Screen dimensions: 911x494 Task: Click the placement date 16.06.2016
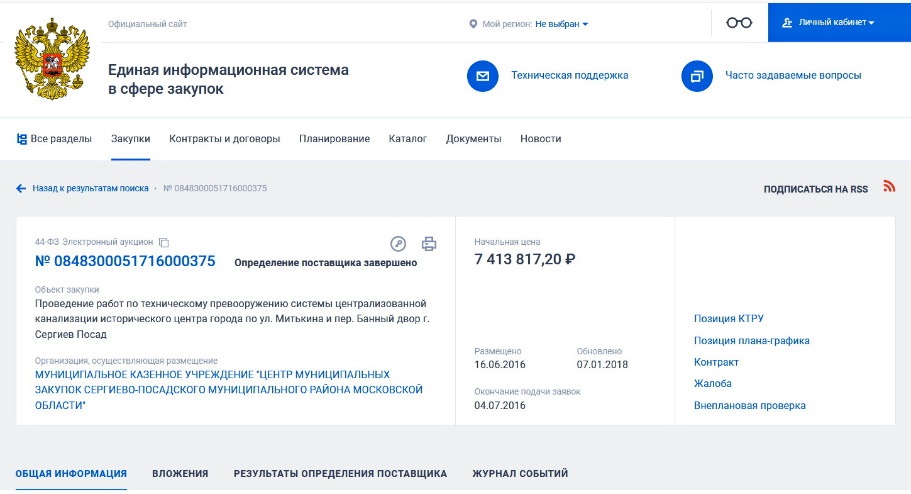tap(500, 364)
